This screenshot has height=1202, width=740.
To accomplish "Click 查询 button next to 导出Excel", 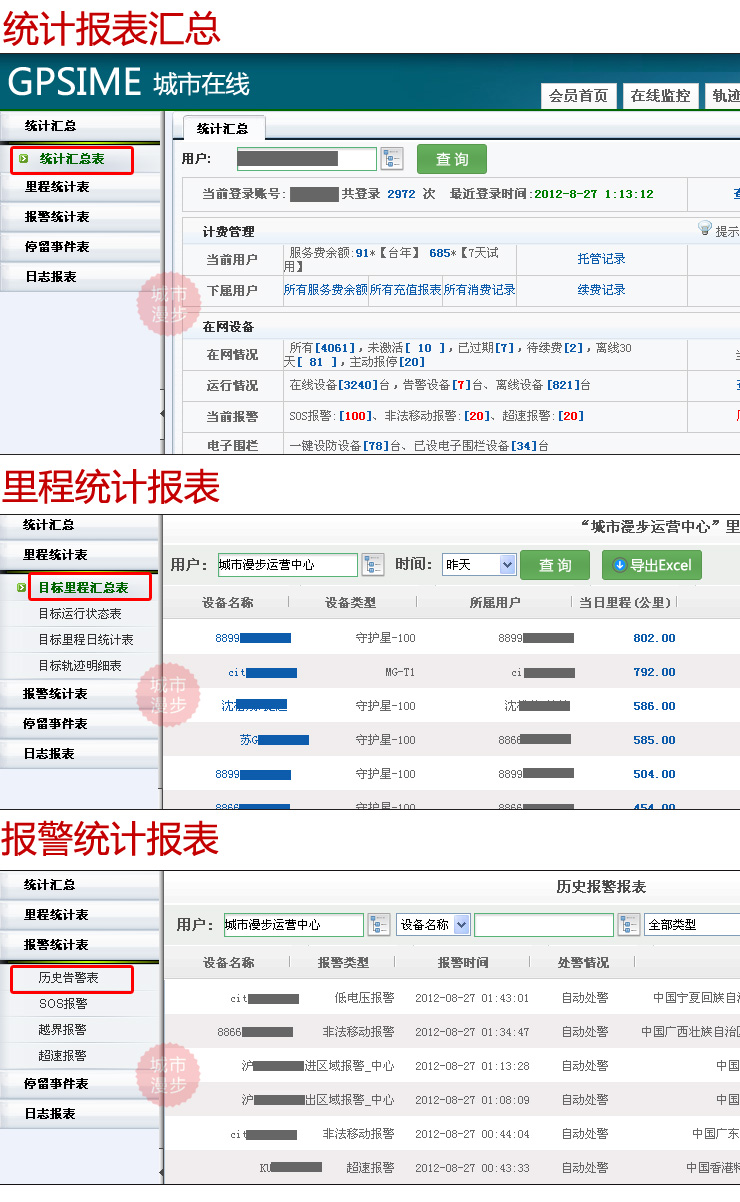I will (555, 565).
